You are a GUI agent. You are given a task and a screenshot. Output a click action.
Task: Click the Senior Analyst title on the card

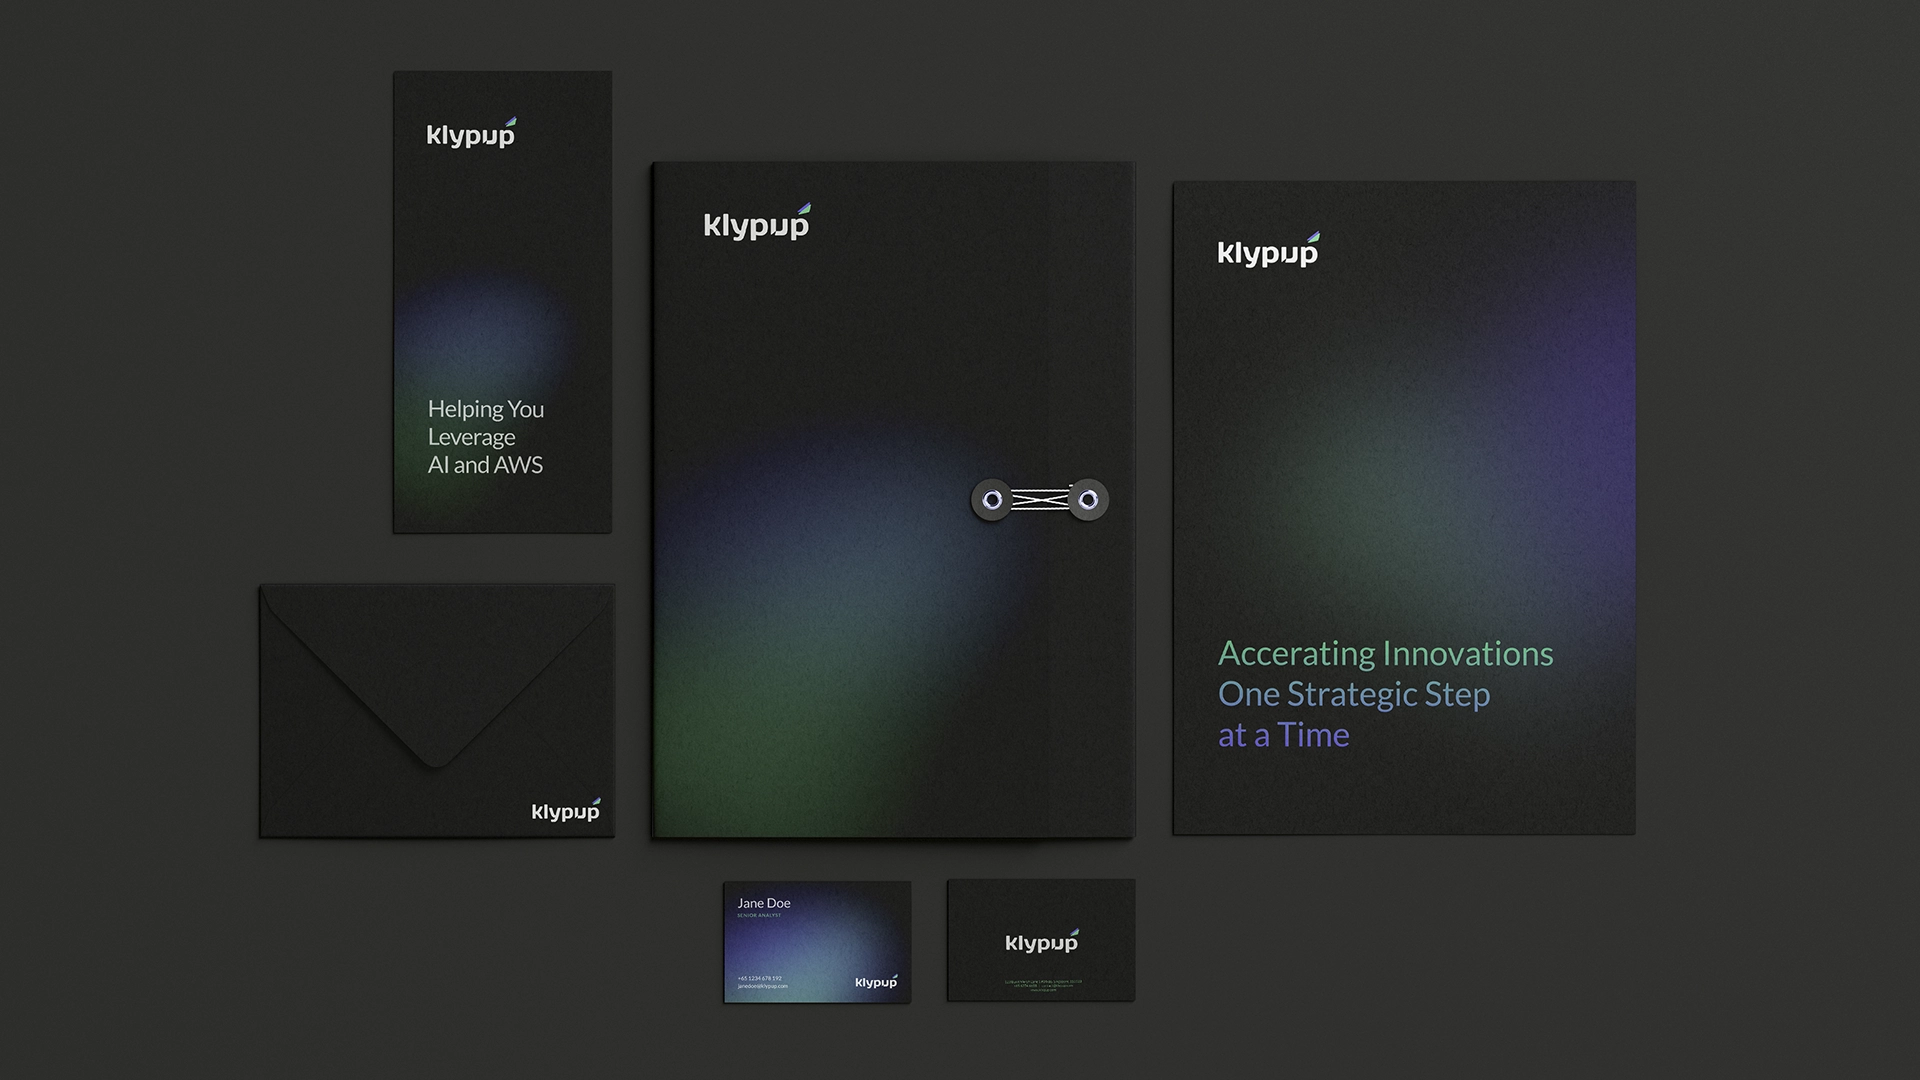(759, 916)
